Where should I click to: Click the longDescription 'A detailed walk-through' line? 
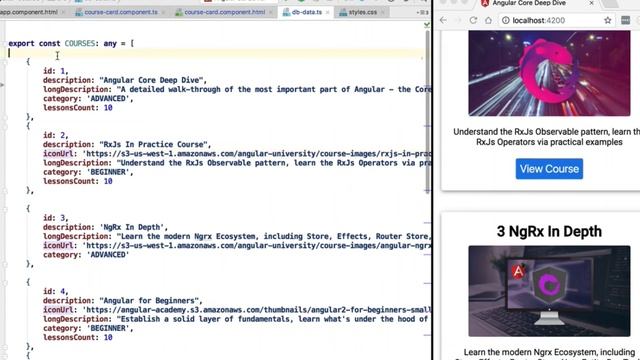237,89
